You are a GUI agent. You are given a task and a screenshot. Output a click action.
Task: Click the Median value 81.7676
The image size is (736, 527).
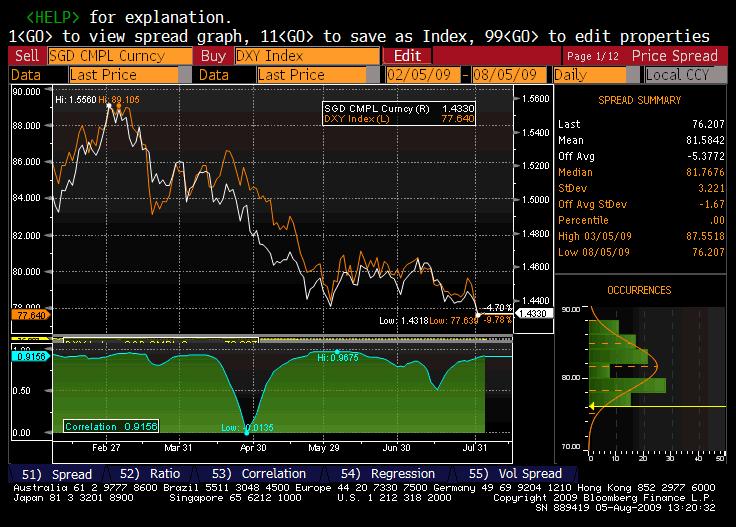[705, 172]
